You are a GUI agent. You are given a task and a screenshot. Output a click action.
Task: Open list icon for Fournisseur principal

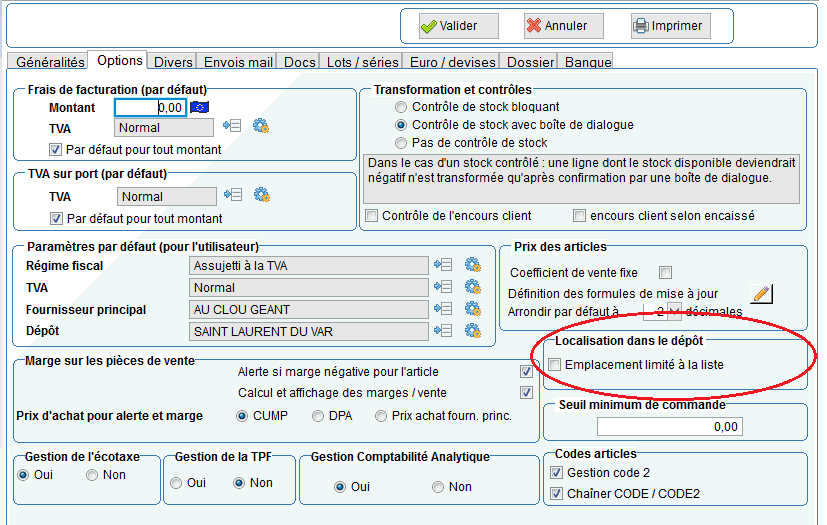pyautogui.click(x=443, y=309)
